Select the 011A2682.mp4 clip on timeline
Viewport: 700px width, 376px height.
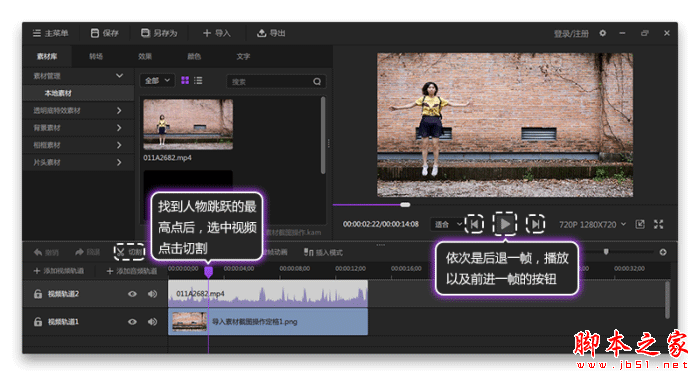coord(268,294)
